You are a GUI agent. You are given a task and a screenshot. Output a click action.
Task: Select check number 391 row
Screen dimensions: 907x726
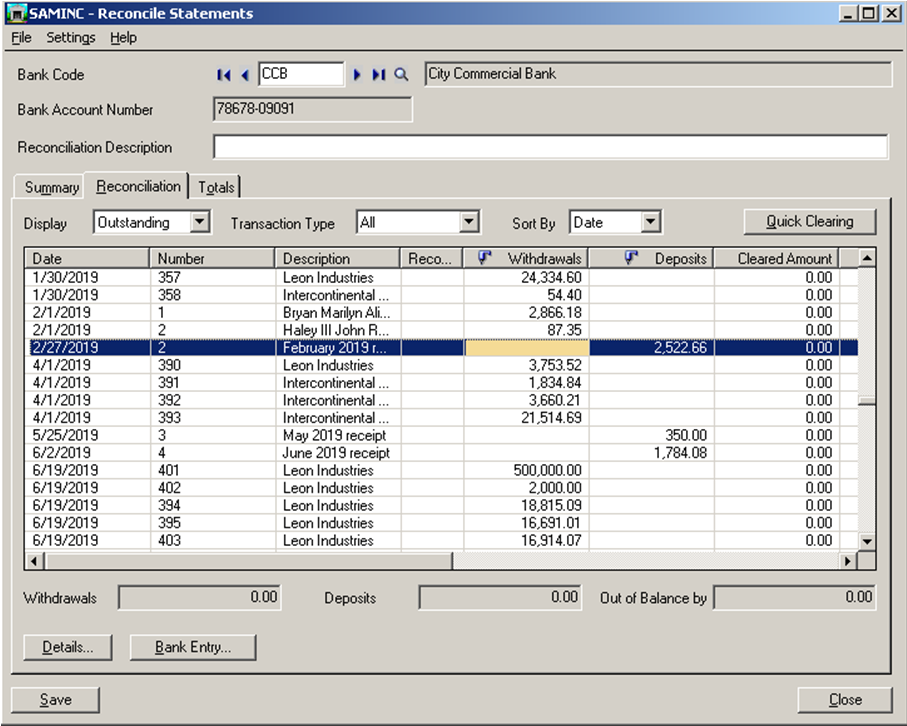click(442, 382)
